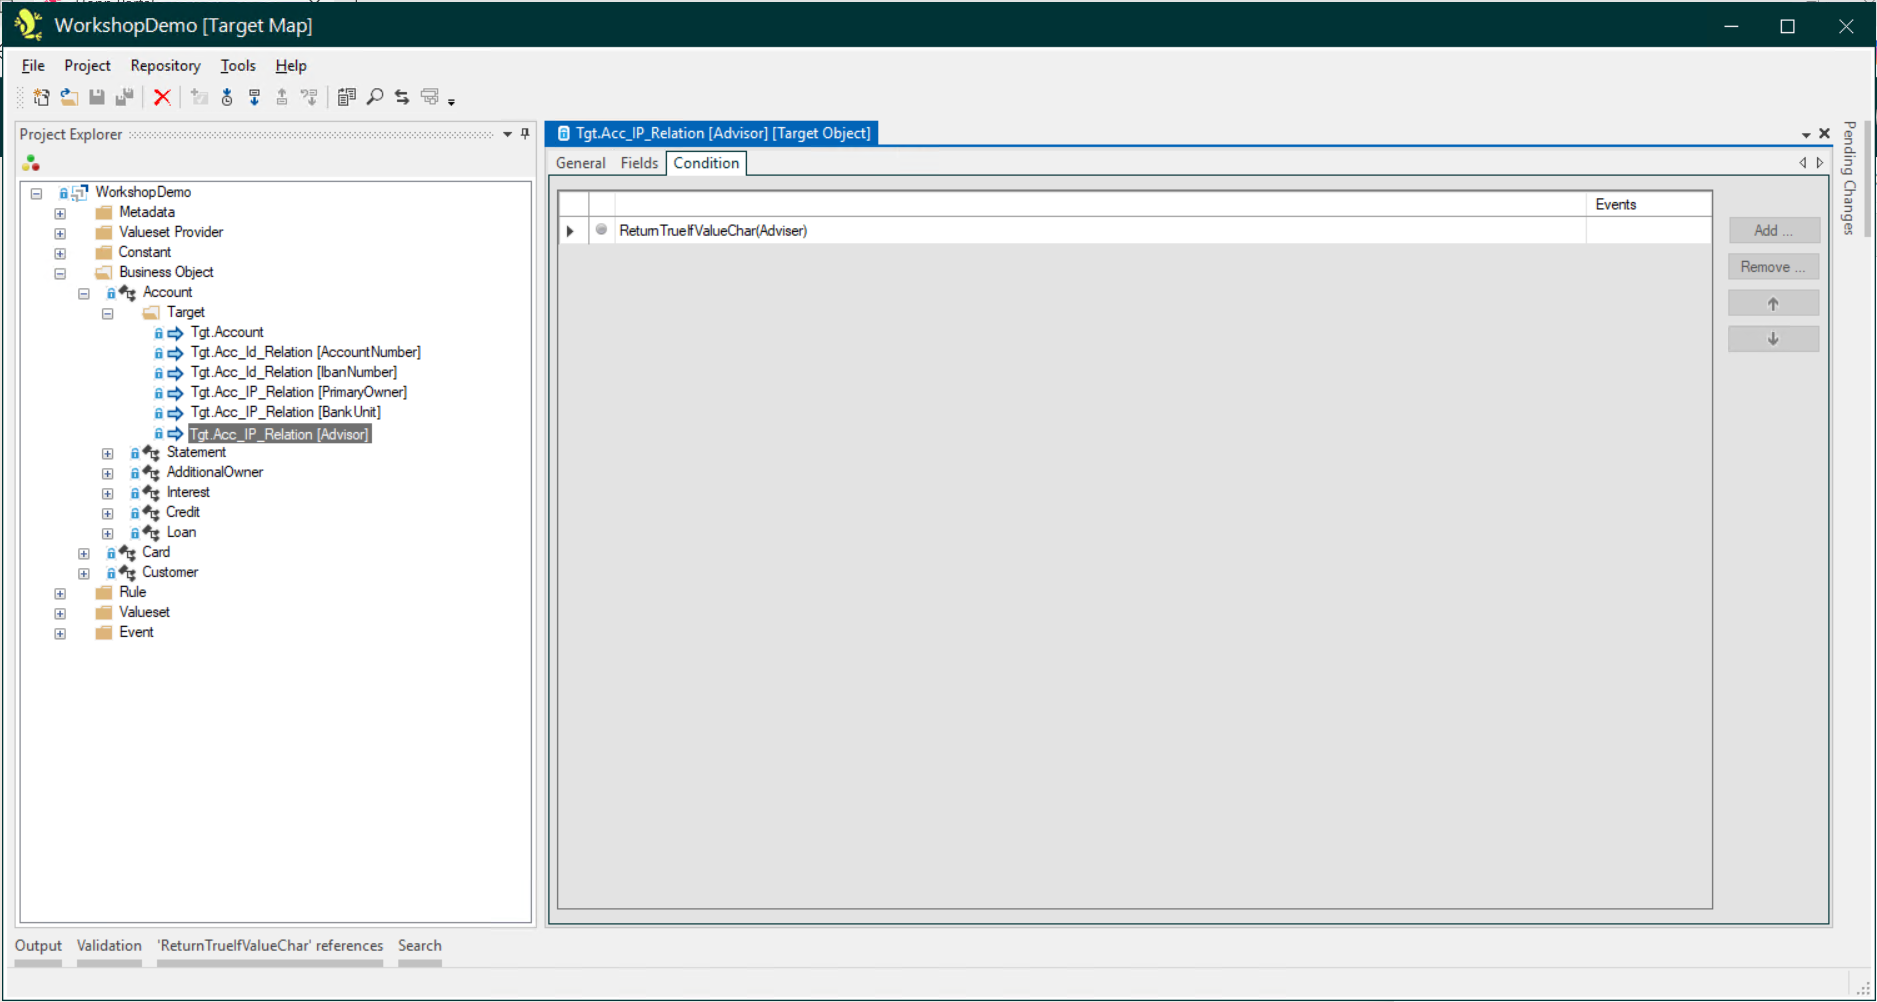
Task: Click the Remove button
Action: click(1773, 266)
